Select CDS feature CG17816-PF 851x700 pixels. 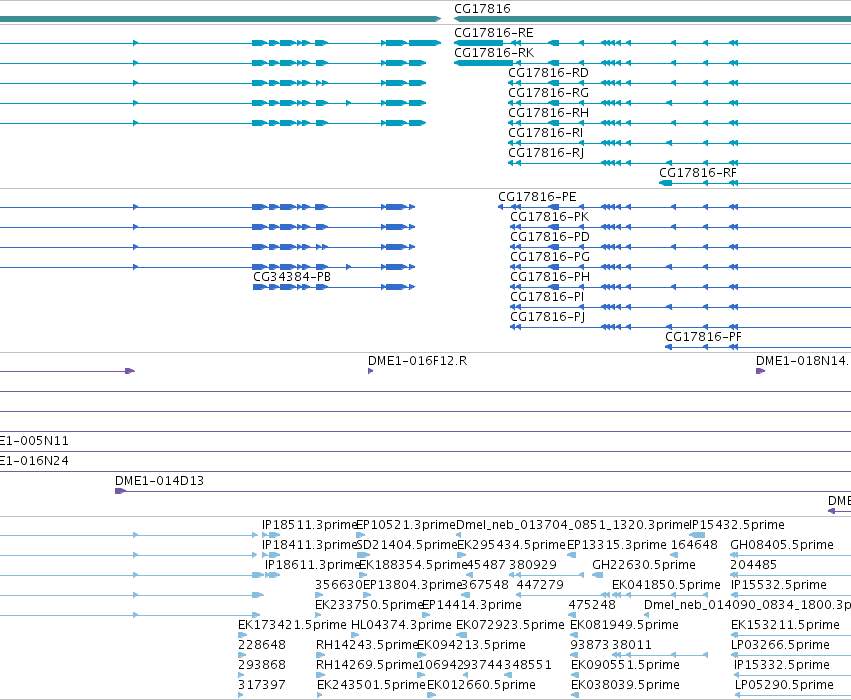[x=703, y=338]
